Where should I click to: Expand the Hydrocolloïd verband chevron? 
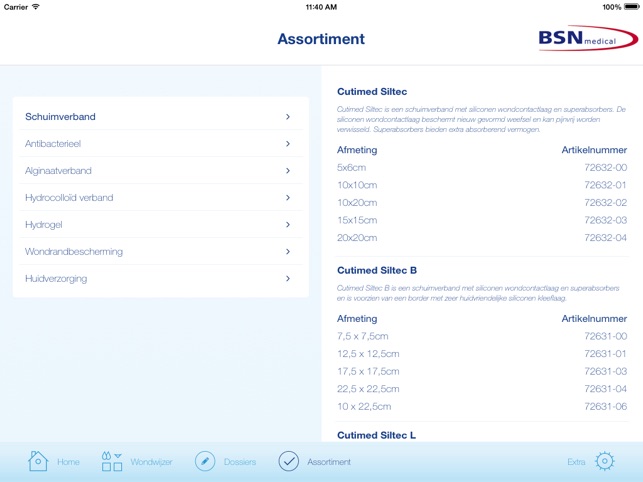[288, 198]
